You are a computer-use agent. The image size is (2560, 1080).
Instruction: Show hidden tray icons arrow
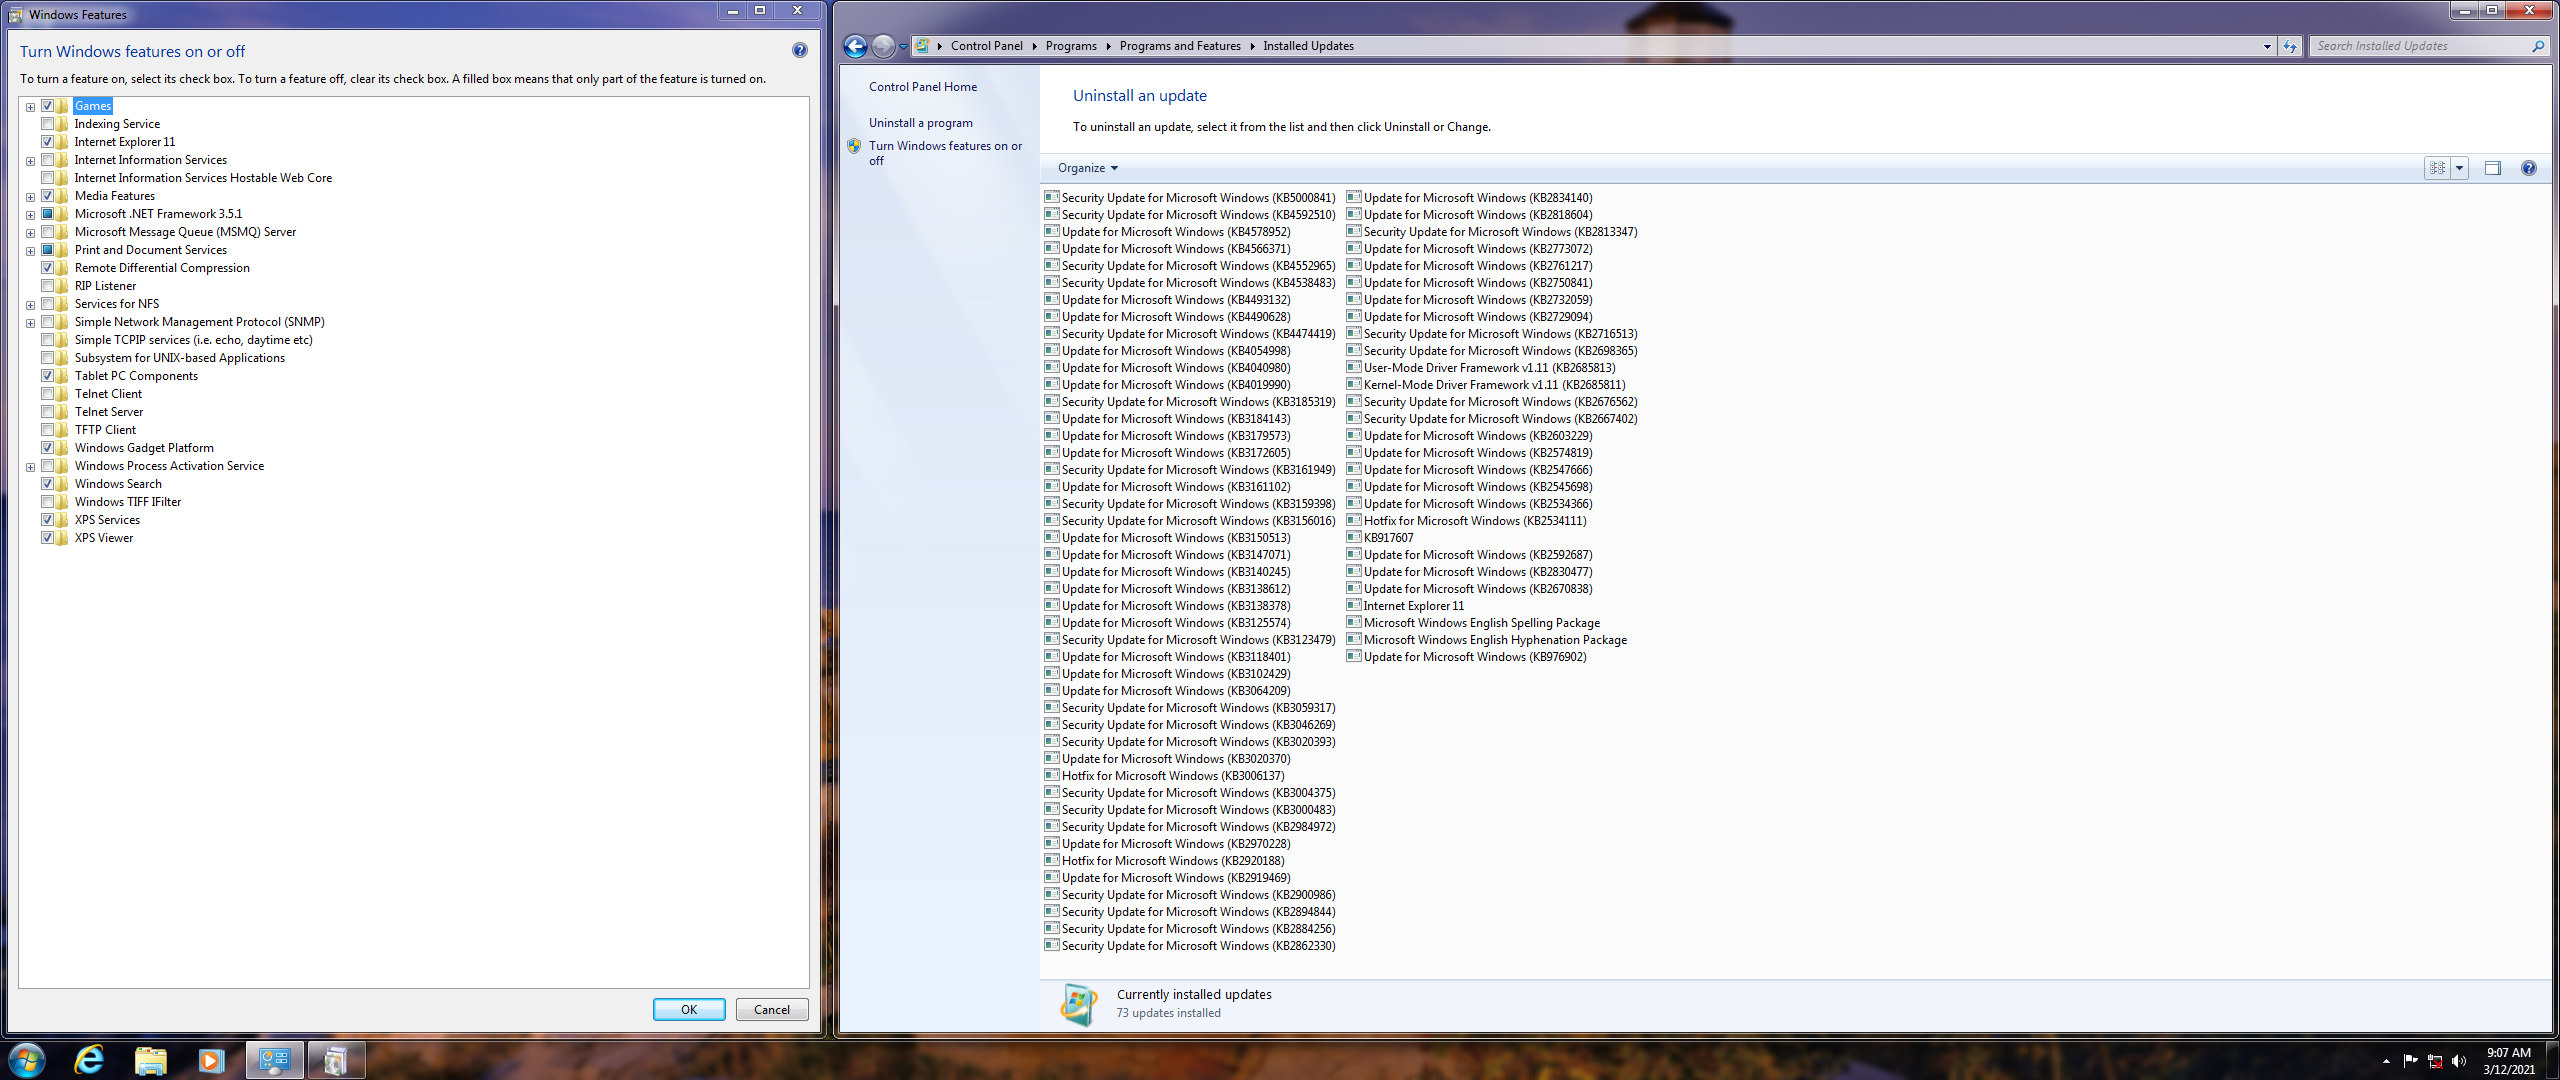pyautogui.click(x=2386, y=1061)
